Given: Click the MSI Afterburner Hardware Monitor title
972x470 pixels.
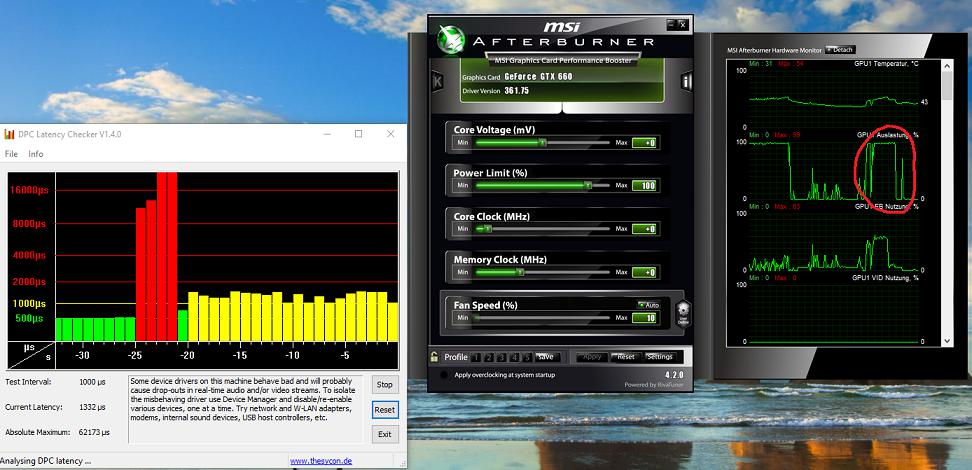Looking at the screenshot, I should [774, 50].
